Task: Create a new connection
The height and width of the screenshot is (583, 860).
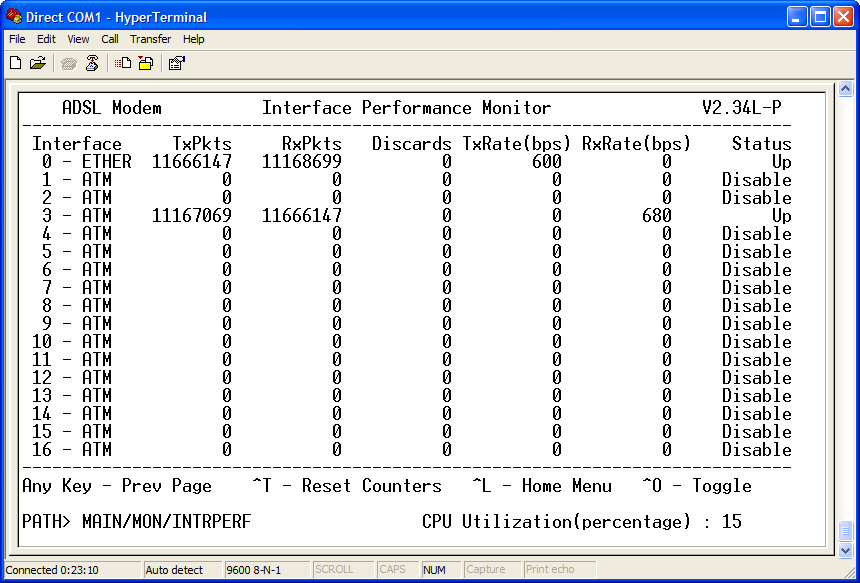Action: pyautogui.click(x=15, y=62)
